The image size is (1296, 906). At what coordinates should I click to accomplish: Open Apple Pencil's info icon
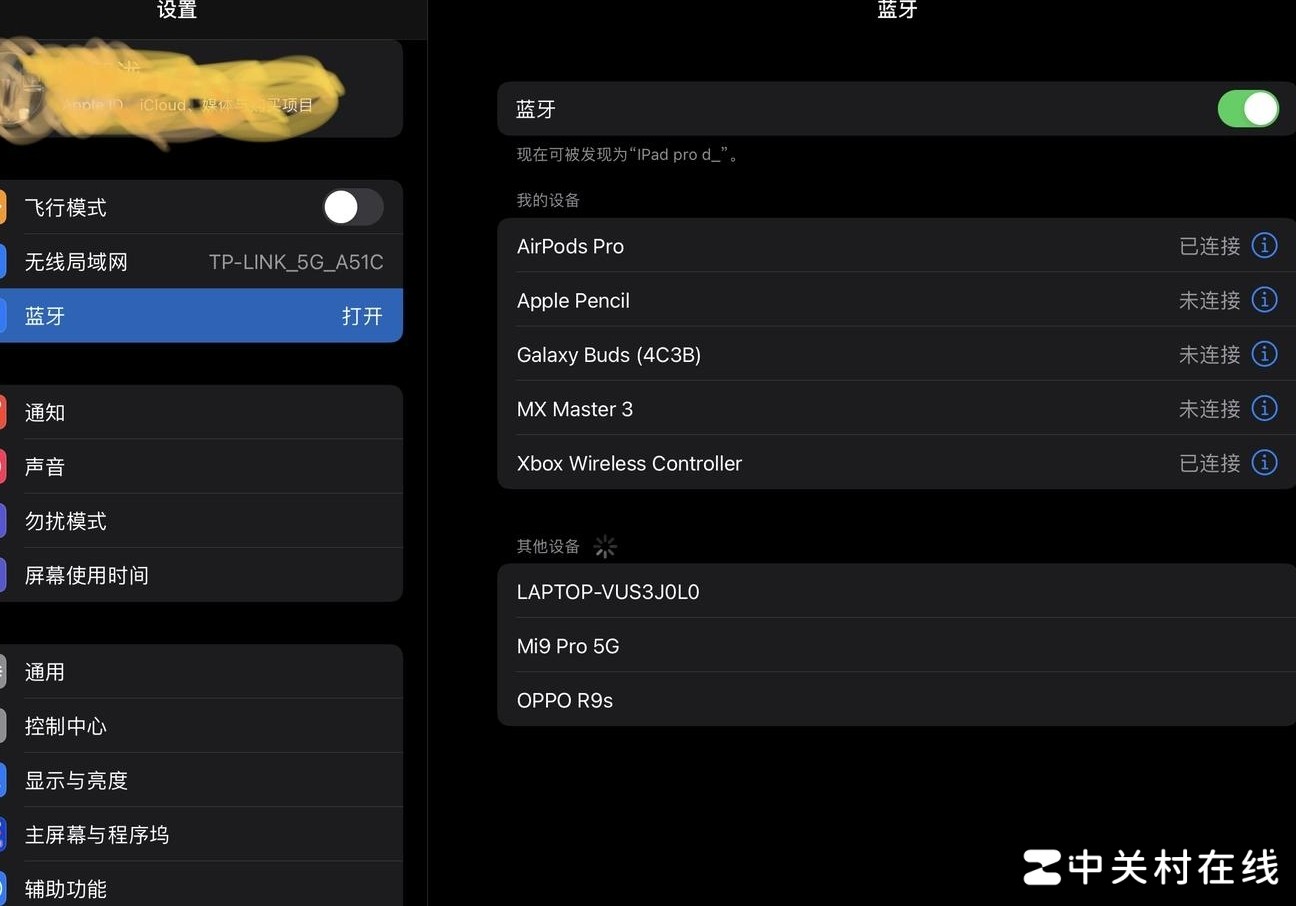tap(1264, 299)
